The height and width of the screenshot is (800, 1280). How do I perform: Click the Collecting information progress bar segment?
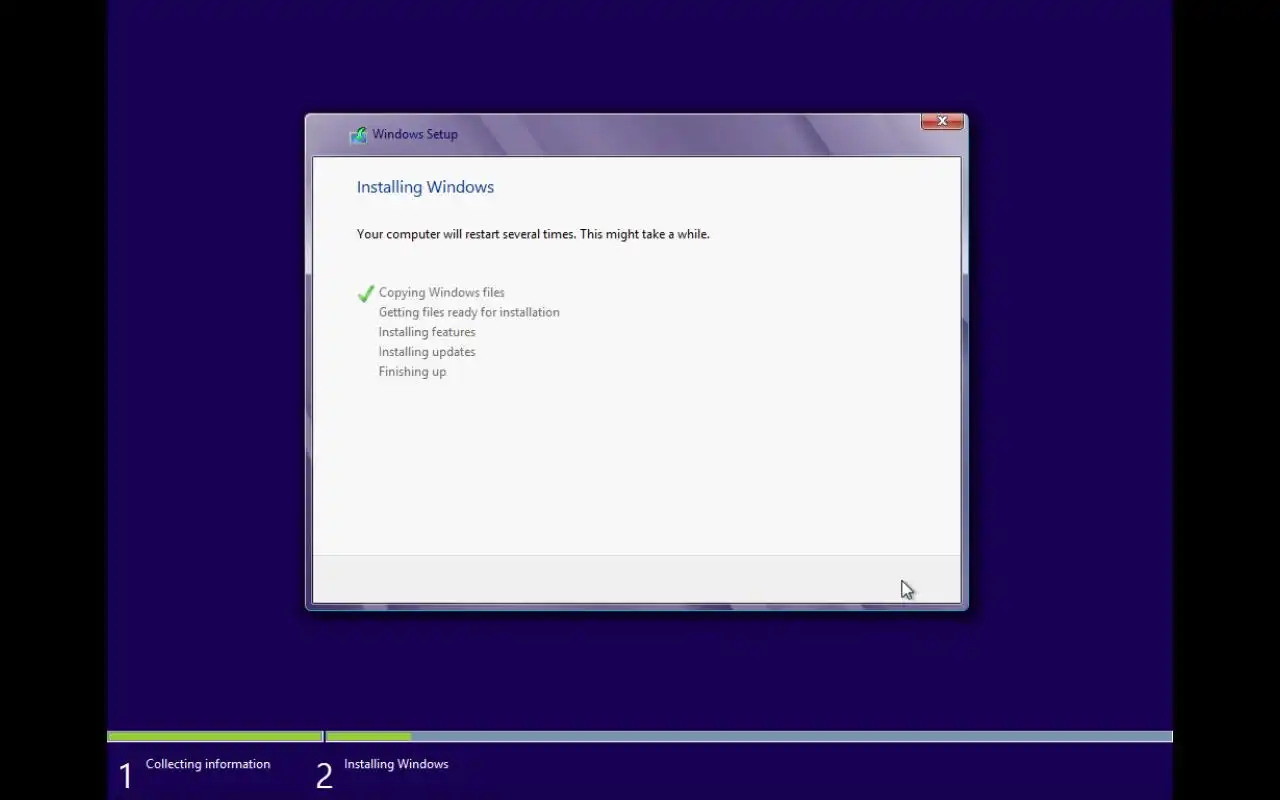214,737
